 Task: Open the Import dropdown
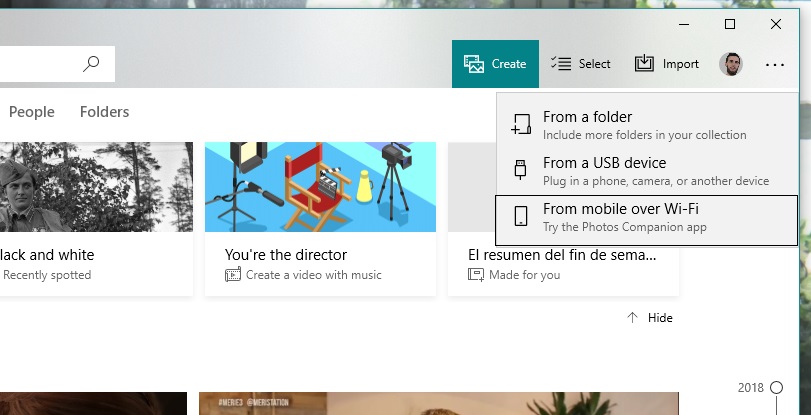(667, 64)
